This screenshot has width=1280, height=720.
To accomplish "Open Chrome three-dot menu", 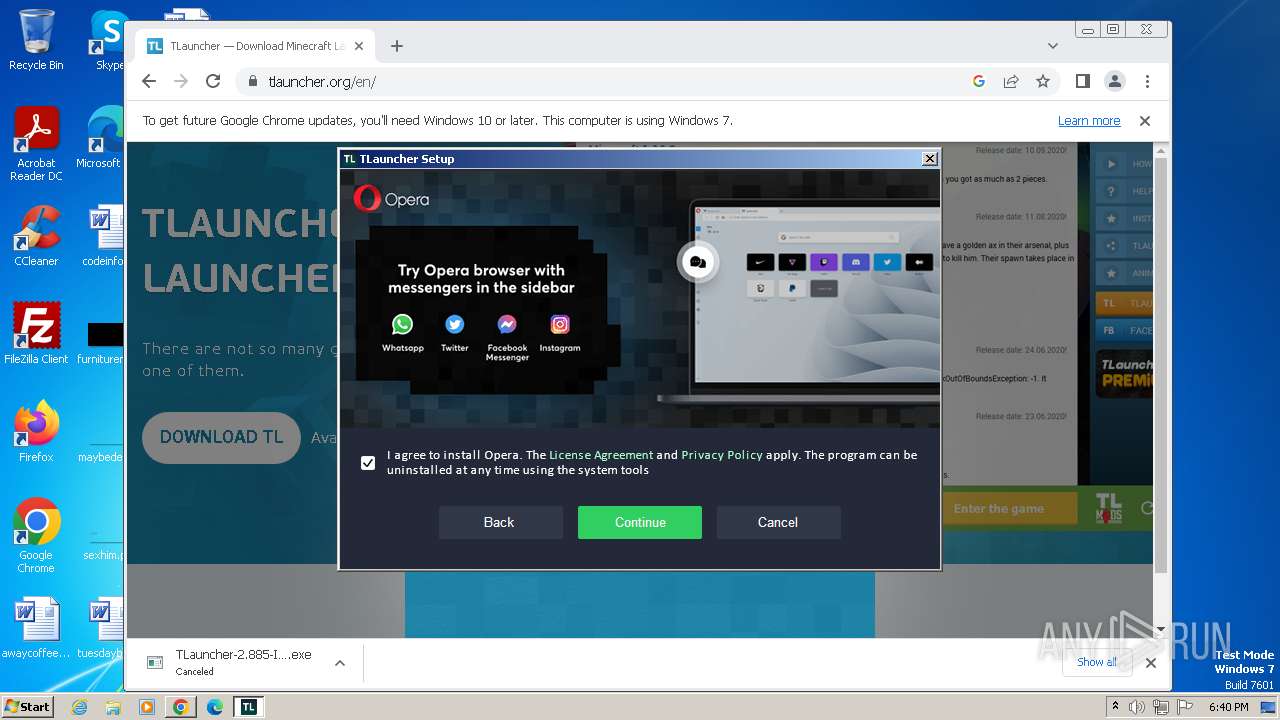I will [x=1147, y=81].
